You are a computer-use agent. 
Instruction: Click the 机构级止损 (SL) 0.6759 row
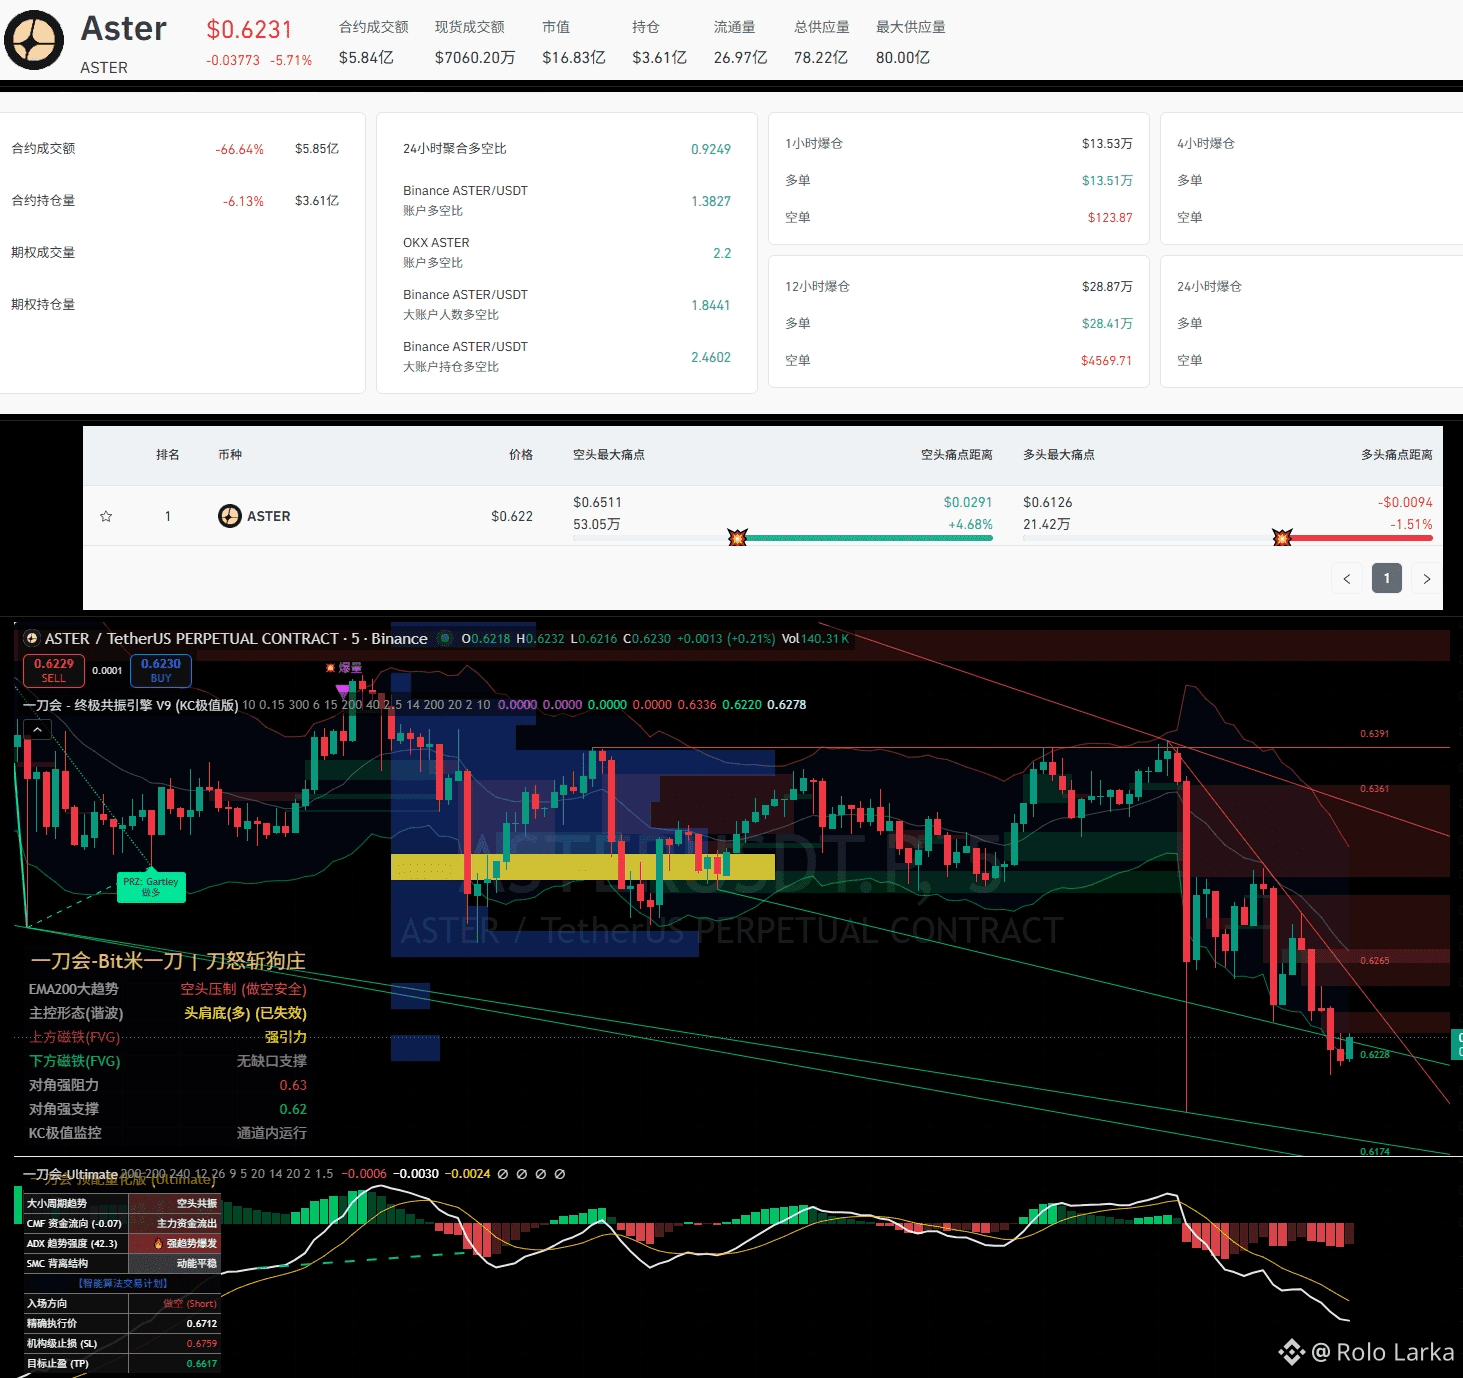[x=122, y=1344]
